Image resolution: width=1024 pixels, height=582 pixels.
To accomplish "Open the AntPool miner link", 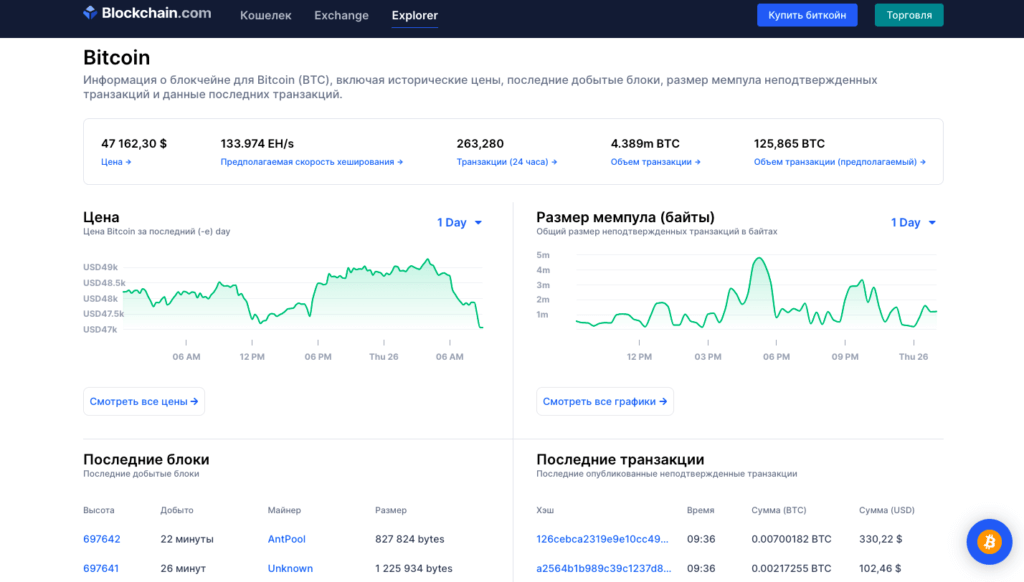I will point(286,540).
